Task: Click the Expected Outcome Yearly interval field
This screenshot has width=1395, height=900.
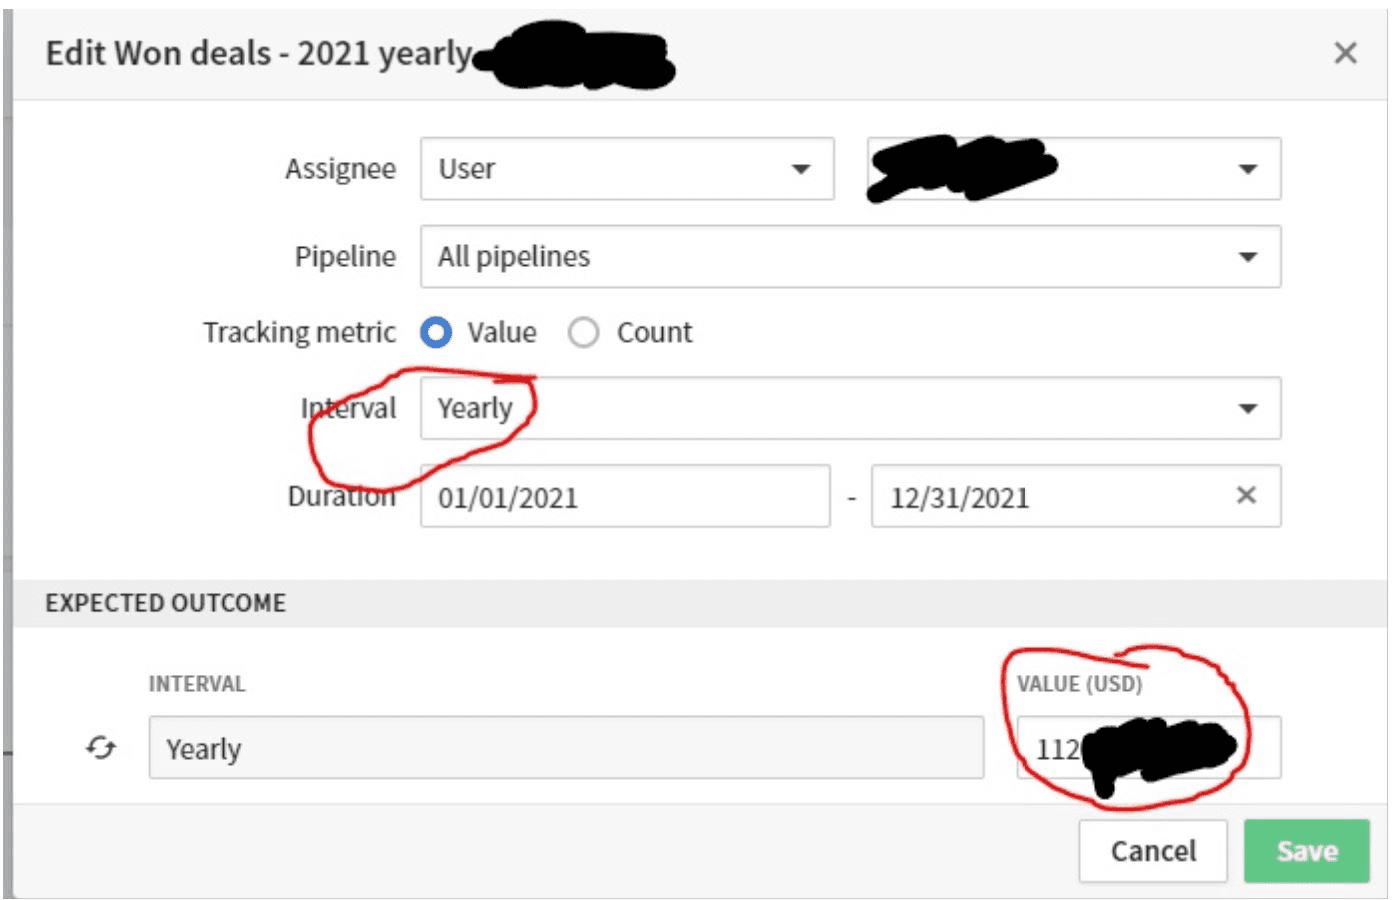Action: coord(566,748)
